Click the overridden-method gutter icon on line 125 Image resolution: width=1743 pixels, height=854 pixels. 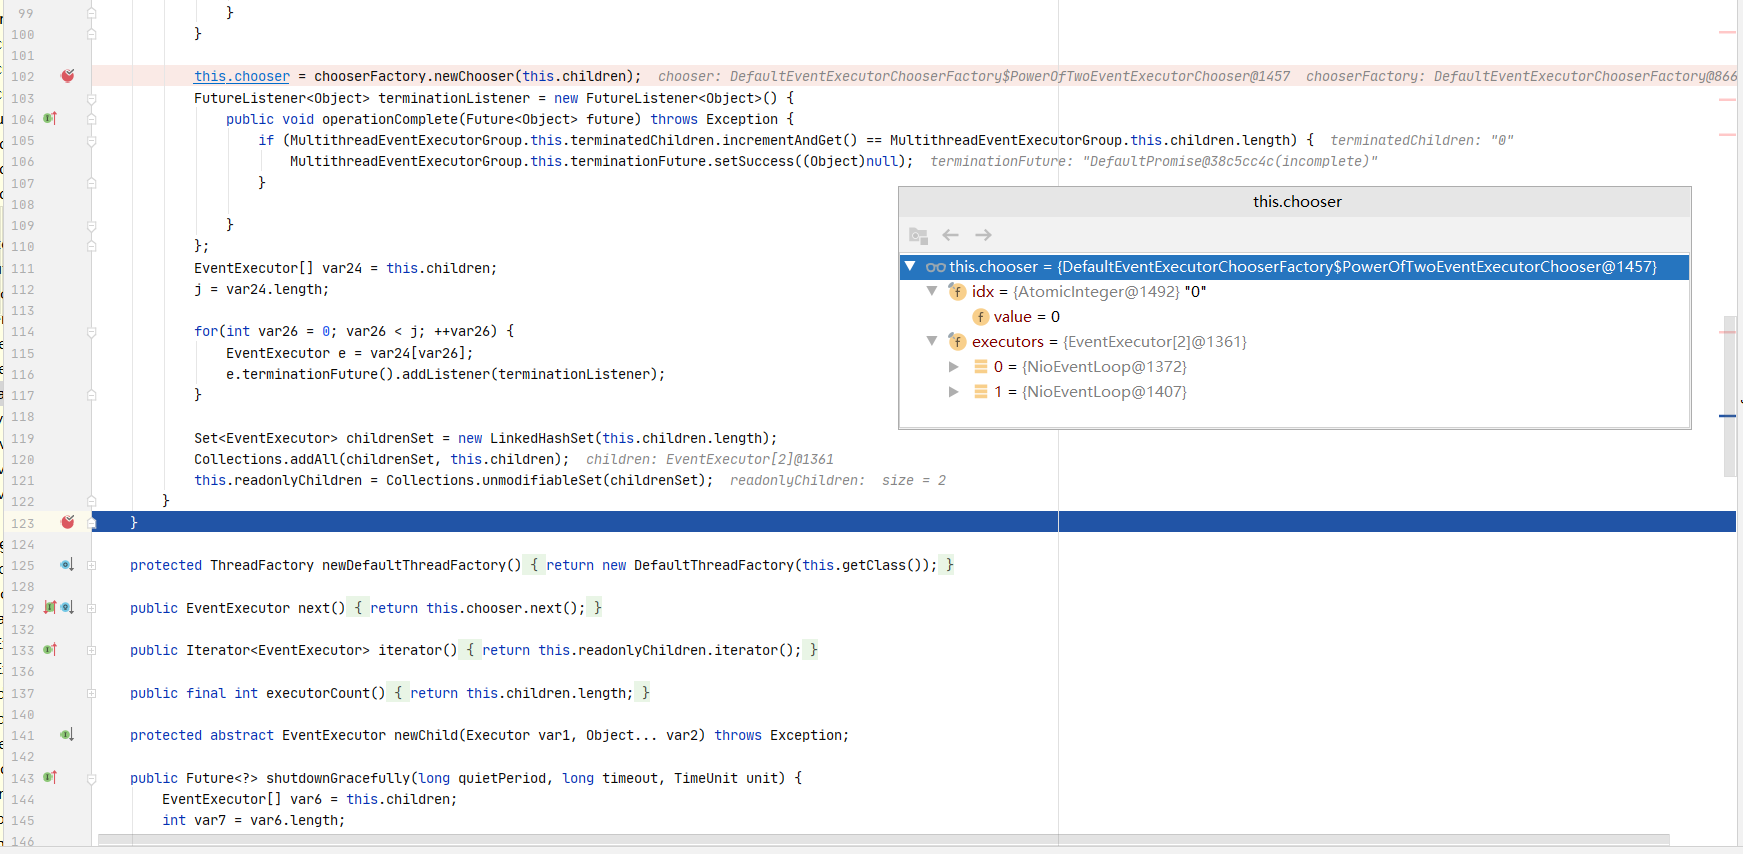(x=66, y=565)
